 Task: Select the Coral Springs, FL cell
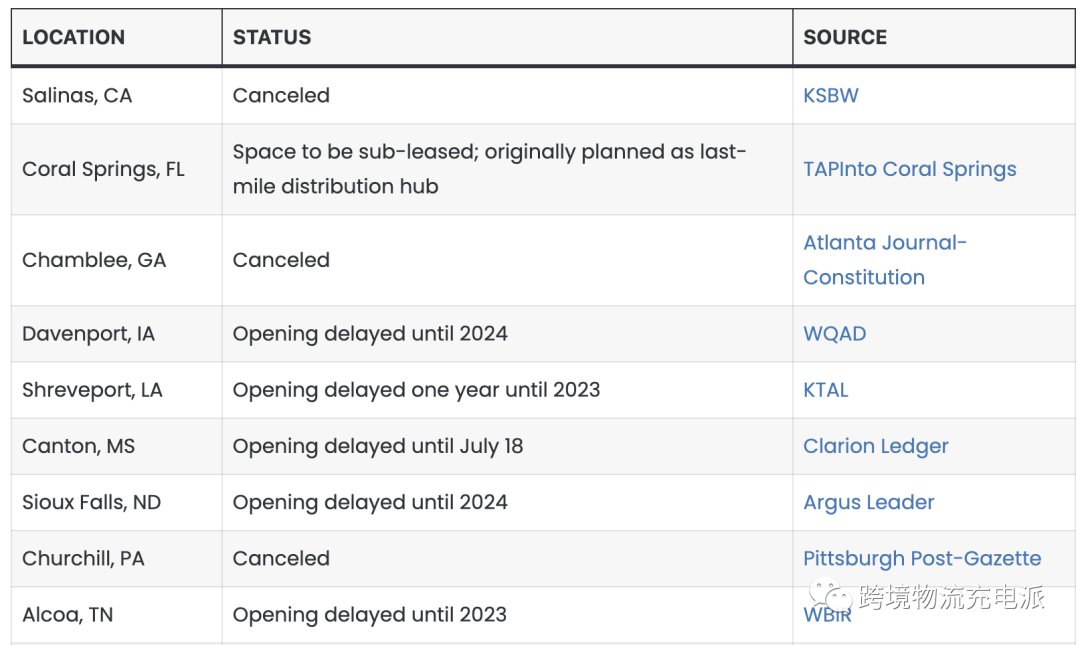pos(103,169)
